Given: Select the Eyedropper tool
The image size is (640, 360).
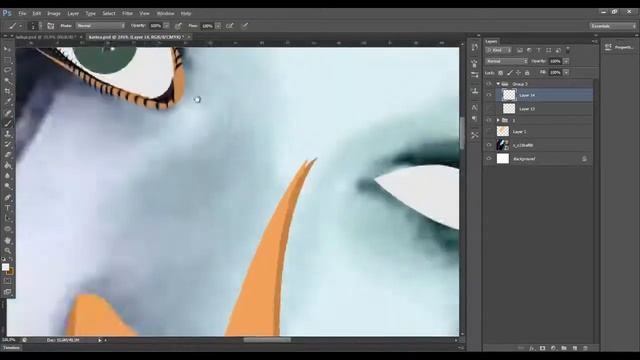Looking at the screenshot, I should (7, 102).
